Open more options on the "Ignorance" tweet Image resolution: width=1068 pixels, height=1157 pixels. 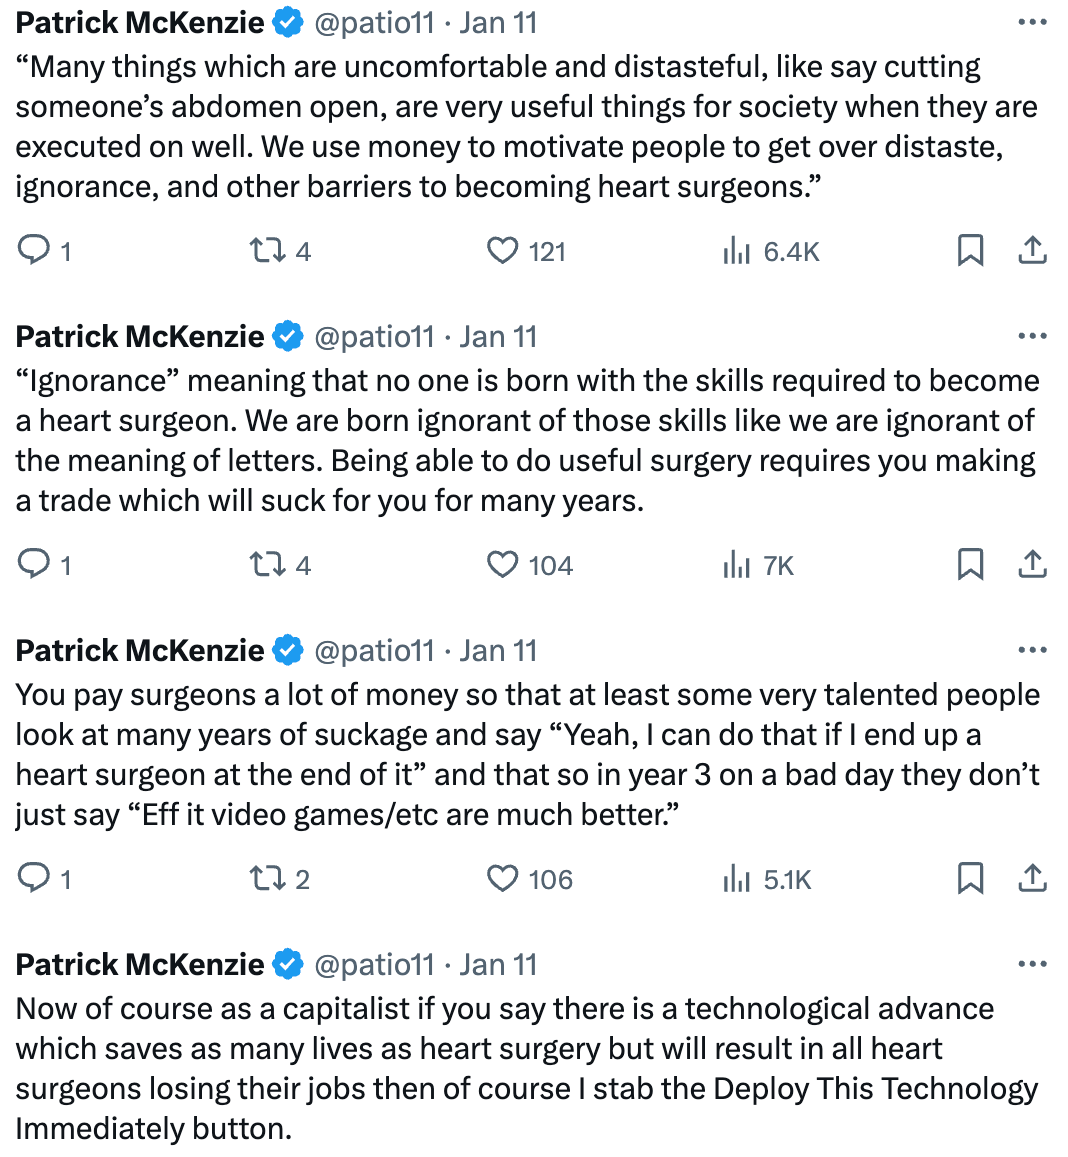1032,336
